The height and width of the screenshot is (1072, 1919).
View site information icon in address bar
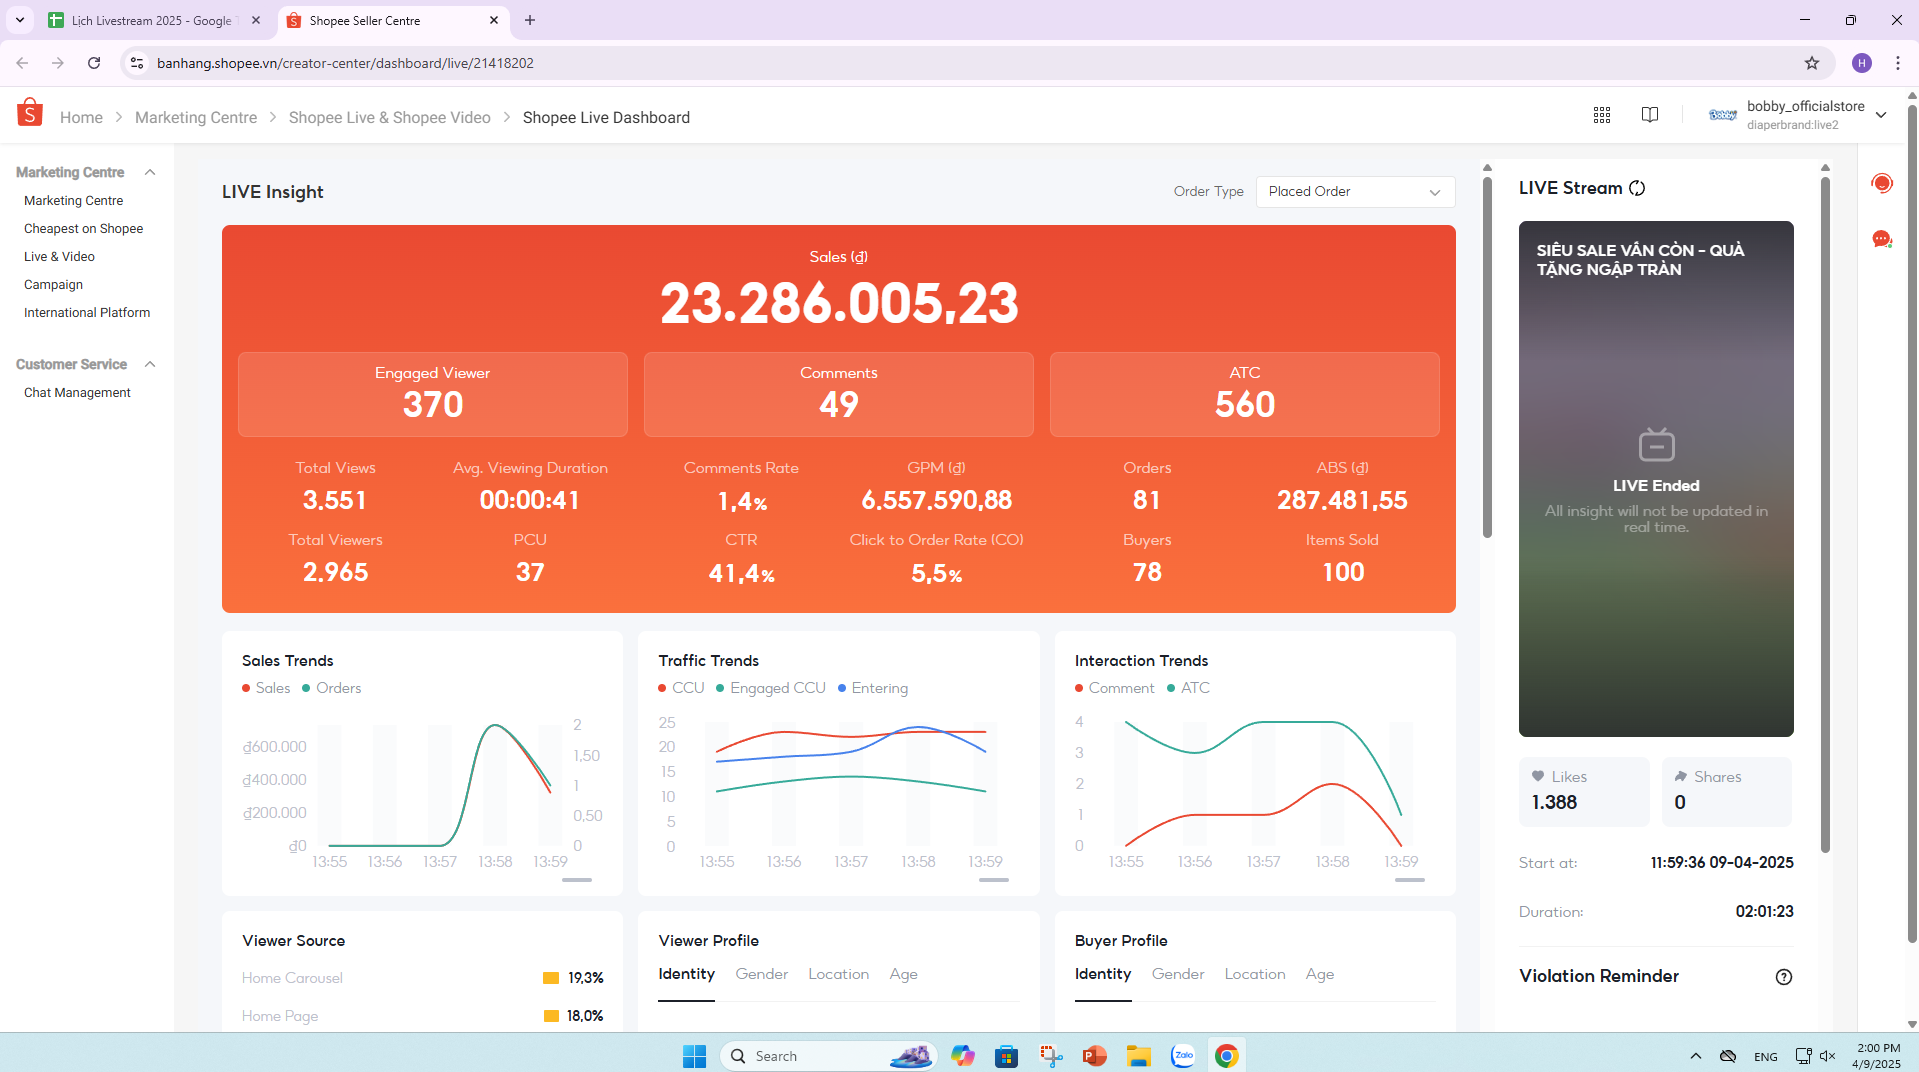point(137,63)
